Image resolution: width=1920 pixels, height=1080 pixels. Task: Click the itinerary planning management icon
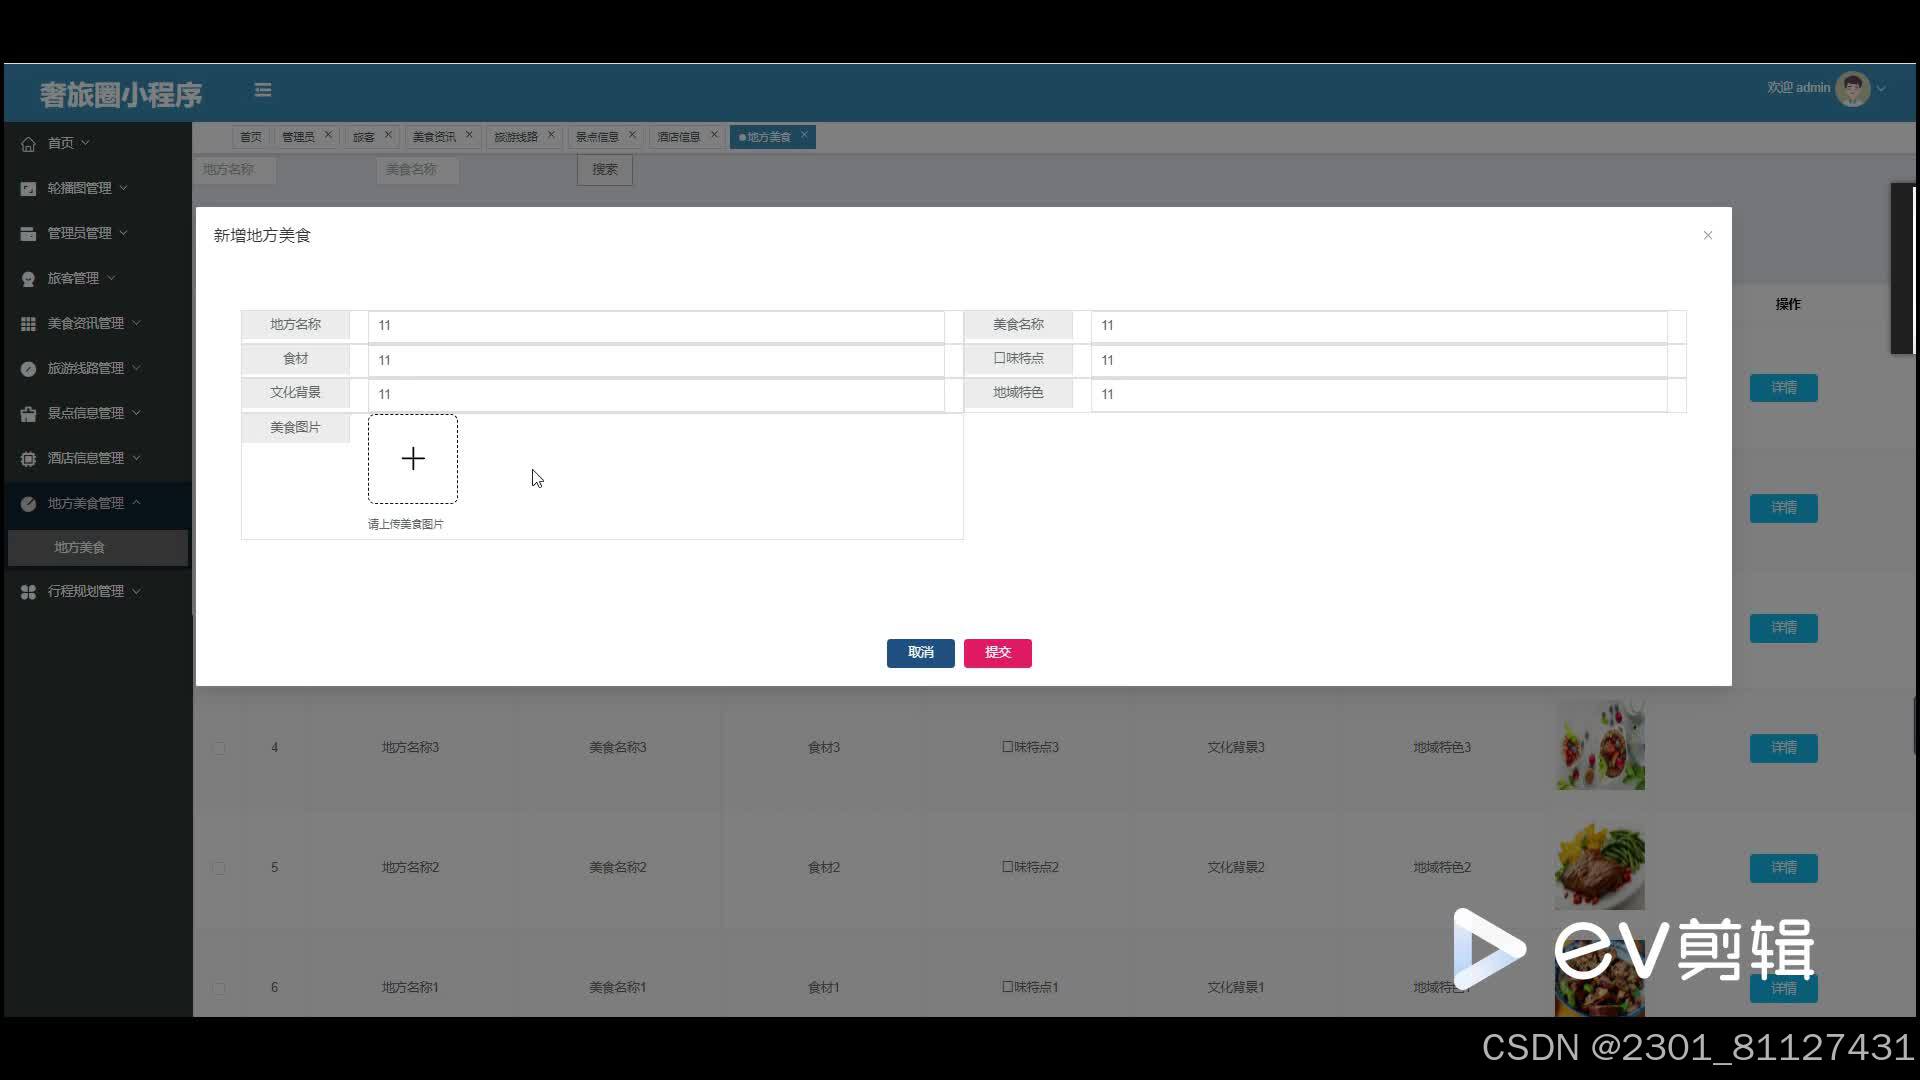tap(28, 592)
